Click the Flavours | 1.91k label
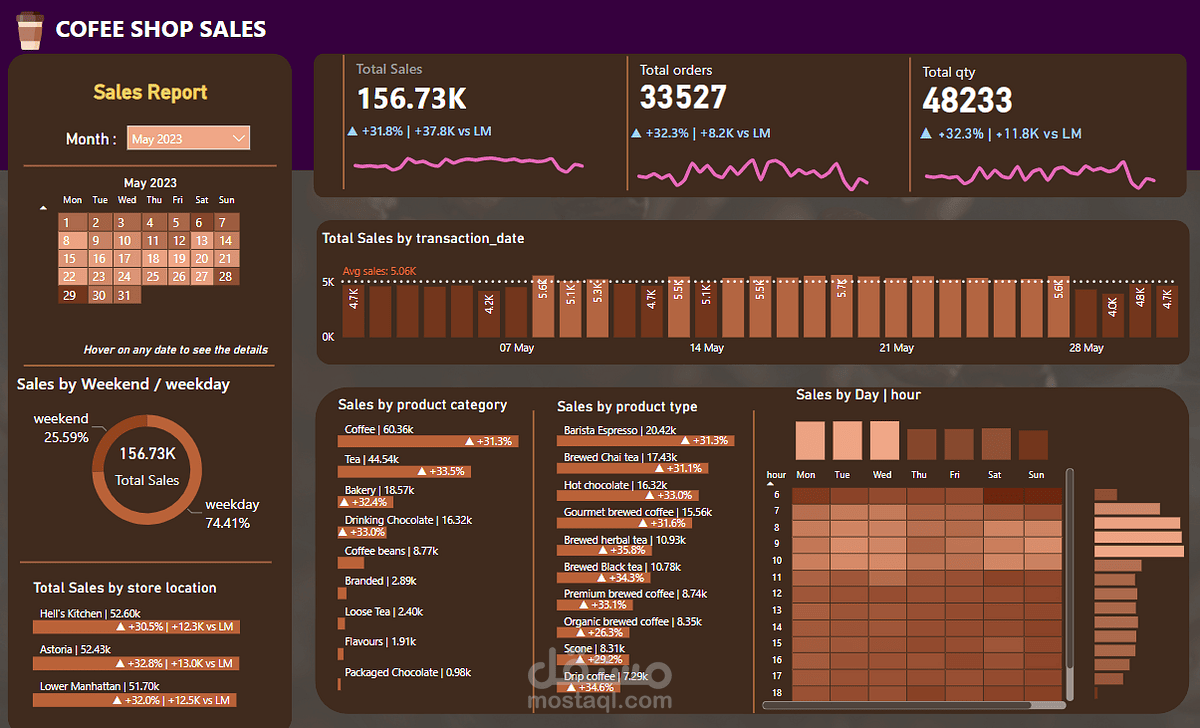 point(380,641)
